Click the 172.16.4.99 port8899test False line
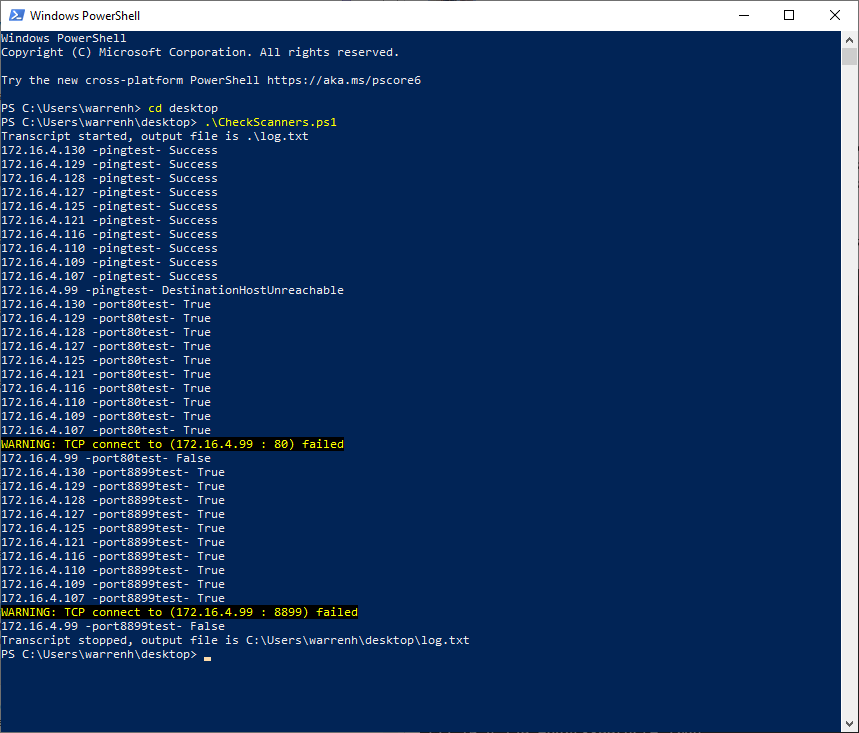Image resolution: width=859 pixels, height=733 pixels. coord(113,627)
